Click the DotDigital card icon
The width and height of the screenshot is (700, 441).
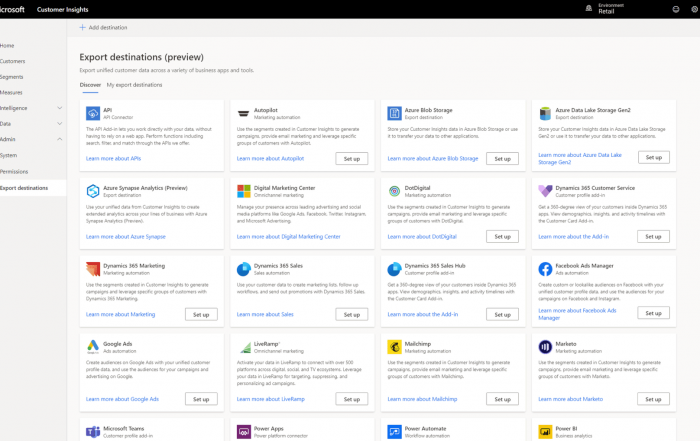[394, 191]
